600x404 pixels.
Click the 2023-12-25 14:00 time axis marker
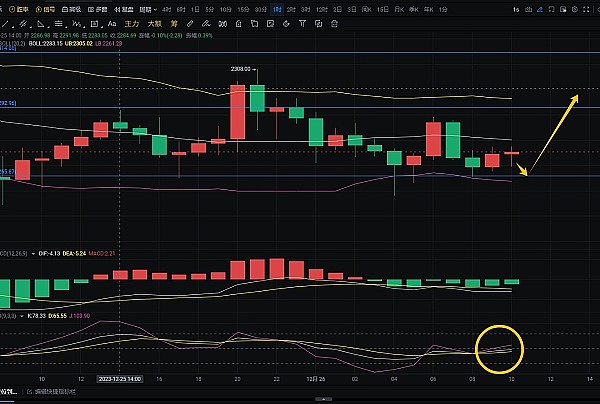[119, 380]
